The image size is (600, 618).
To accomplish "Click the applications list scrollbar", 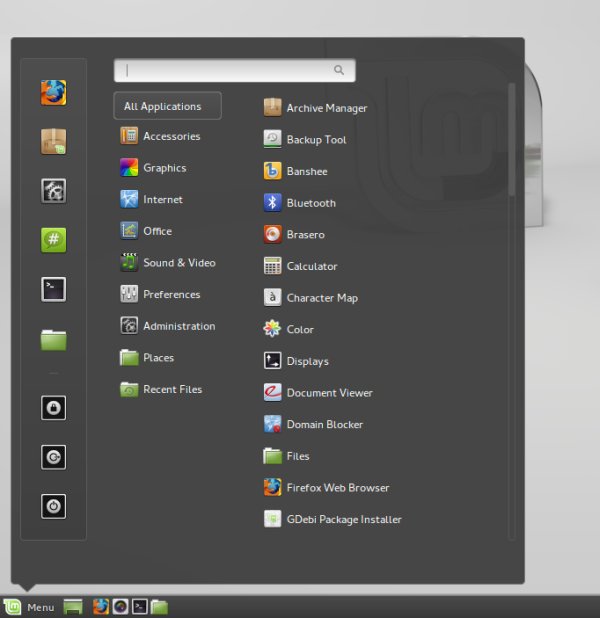I will tap(512, 140).
